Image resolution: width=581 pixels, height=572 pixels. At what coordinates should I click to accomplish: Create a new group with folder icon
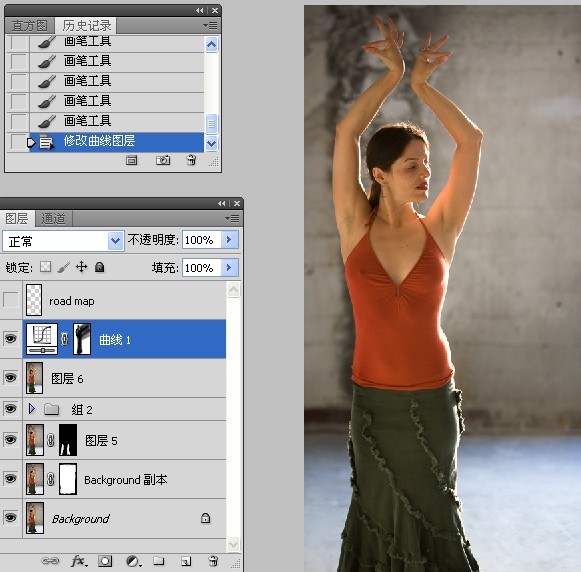(x=159, y=561)
